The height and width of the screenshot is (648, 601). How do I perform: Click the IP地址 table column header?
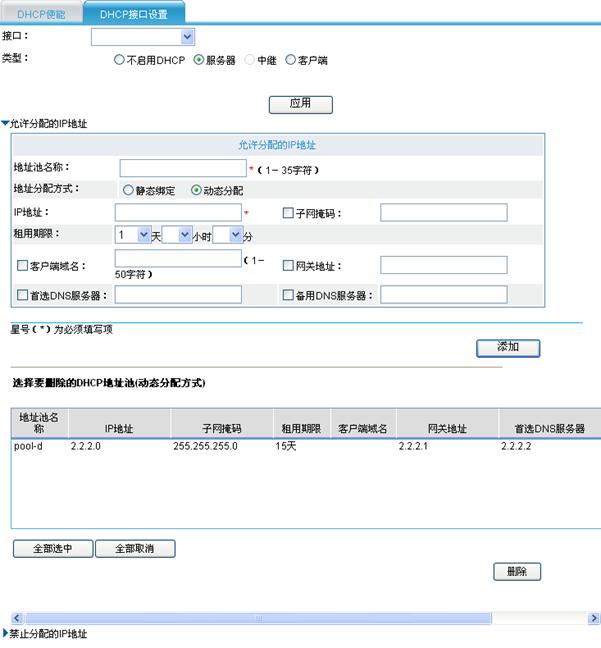click(119, 423)
